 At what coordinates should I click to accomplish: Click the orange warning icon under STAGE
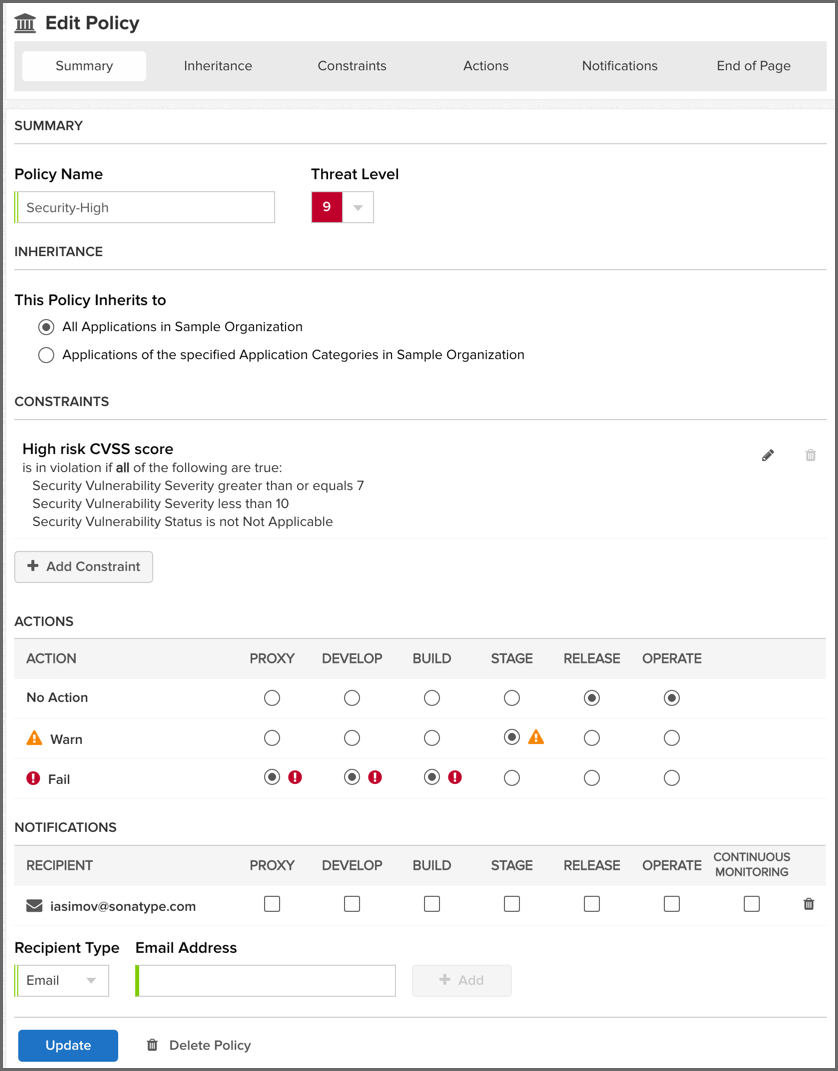click(536, 738)
